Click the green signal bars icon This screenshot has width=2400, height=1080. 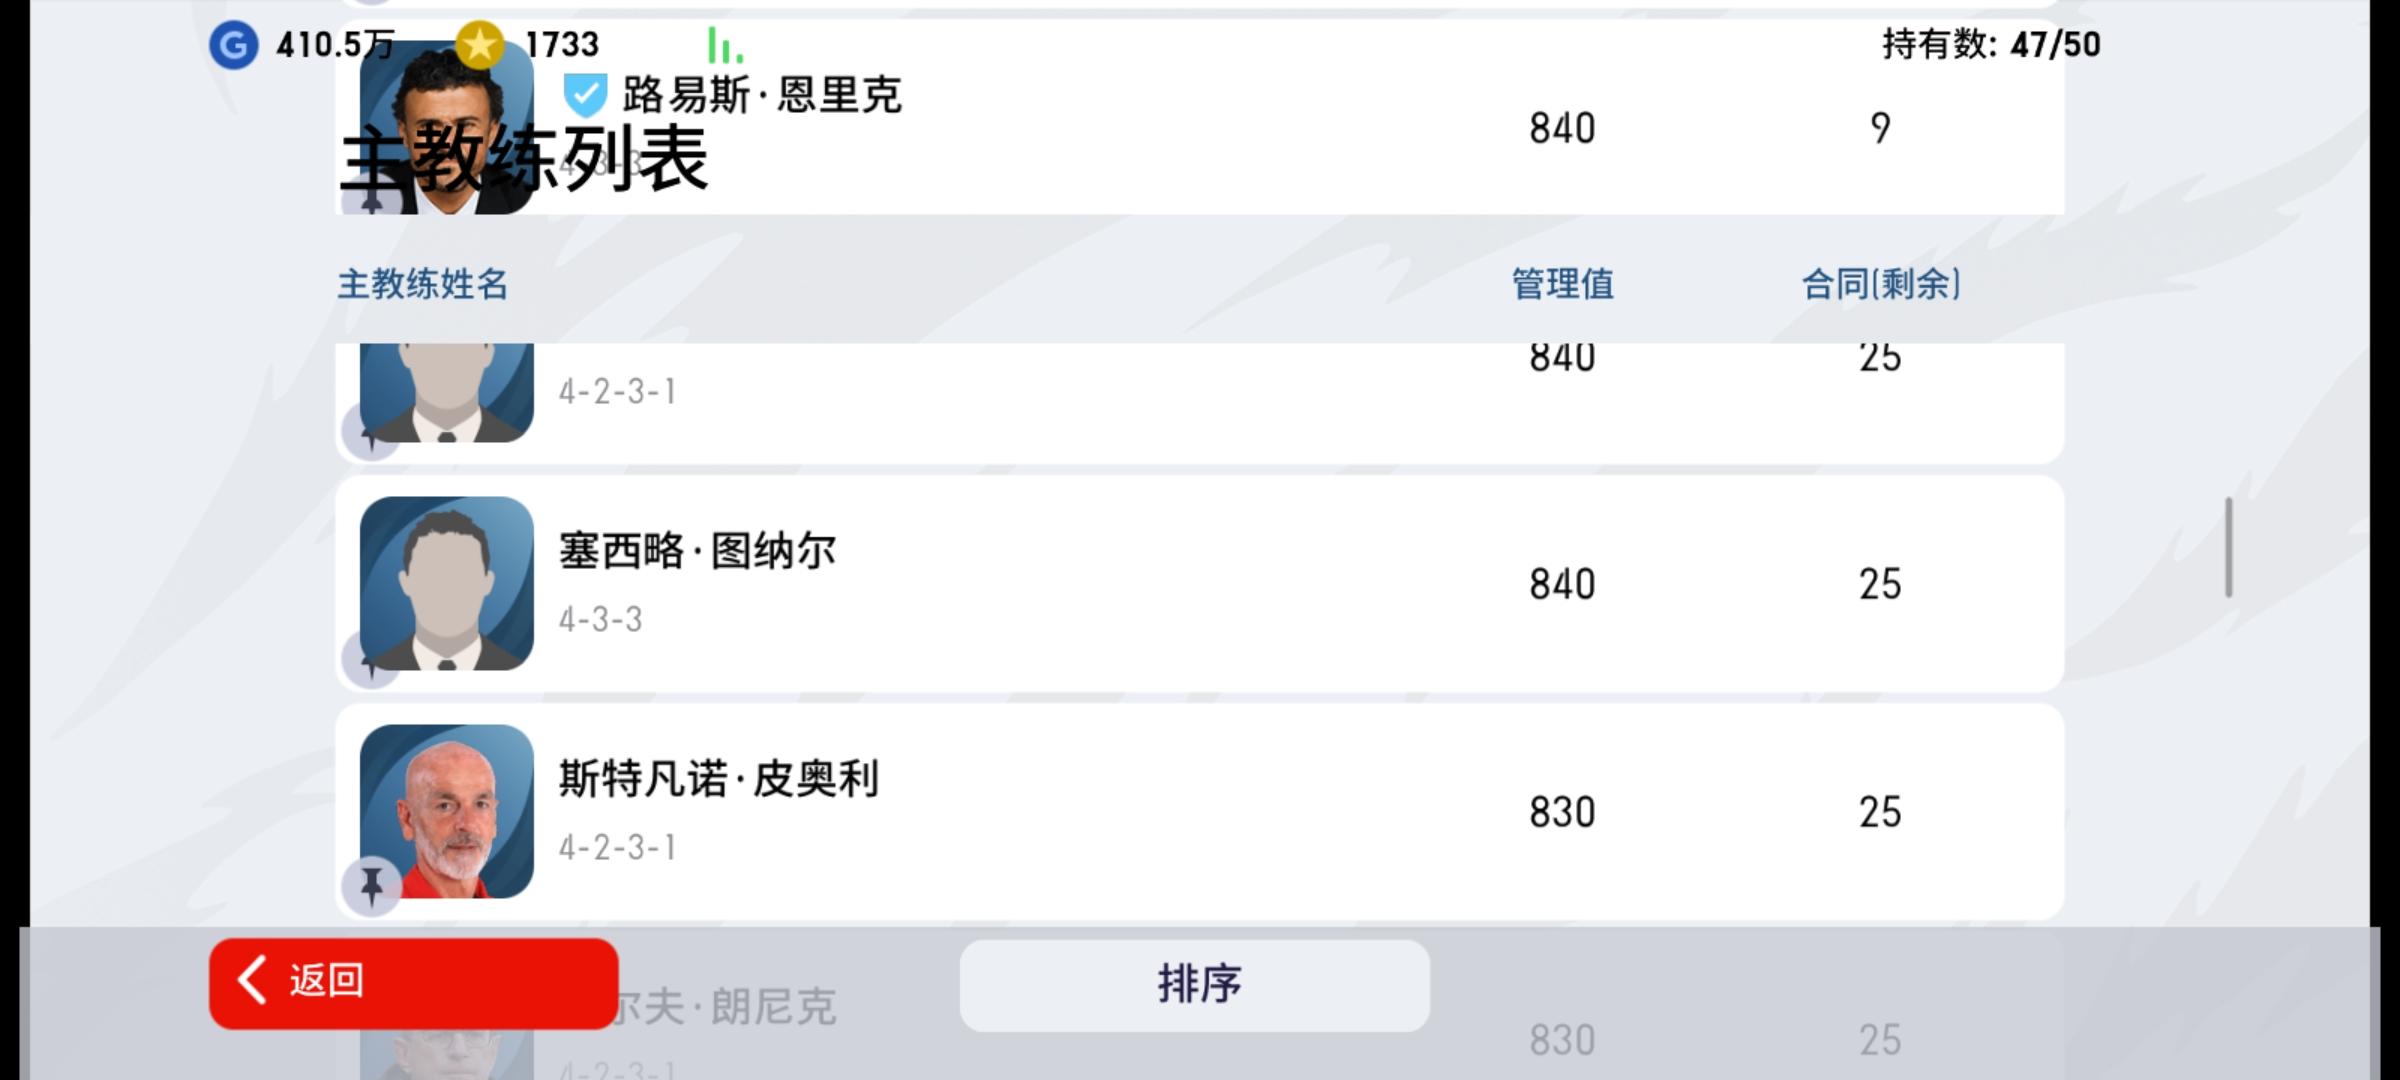[x=725, y=45]
